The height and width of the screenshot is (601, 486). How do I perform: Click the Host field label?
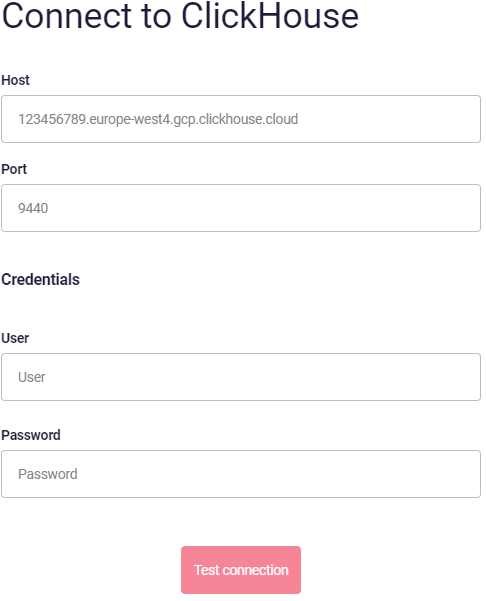pos(15,80)
